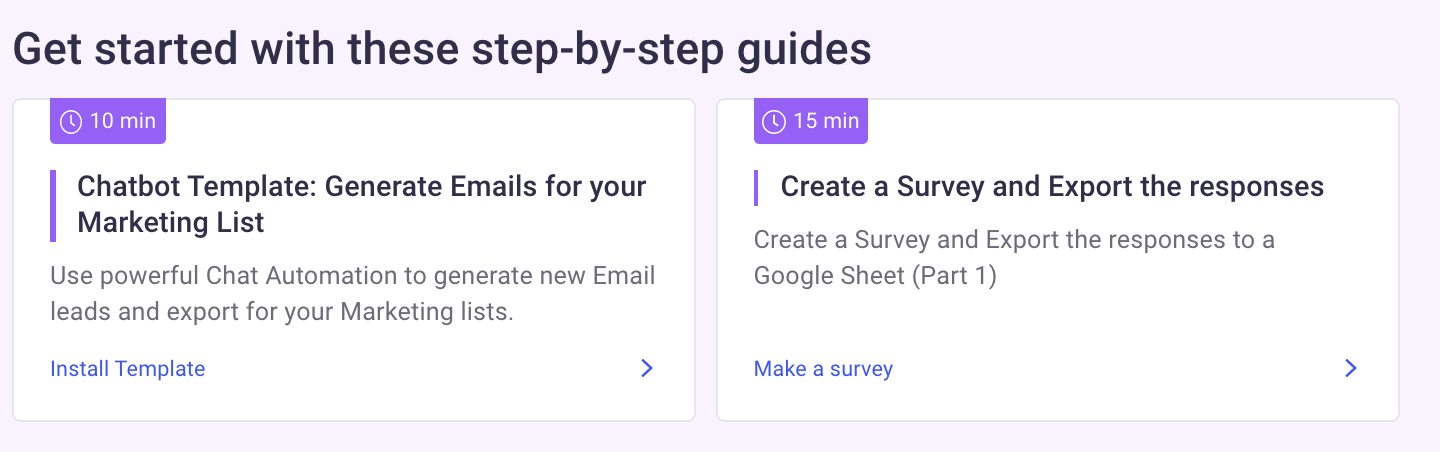The width and height of the screenshot is (1440, 452).
Task: Click the arrow beside Make a survey
Action: click(1350, 368)
